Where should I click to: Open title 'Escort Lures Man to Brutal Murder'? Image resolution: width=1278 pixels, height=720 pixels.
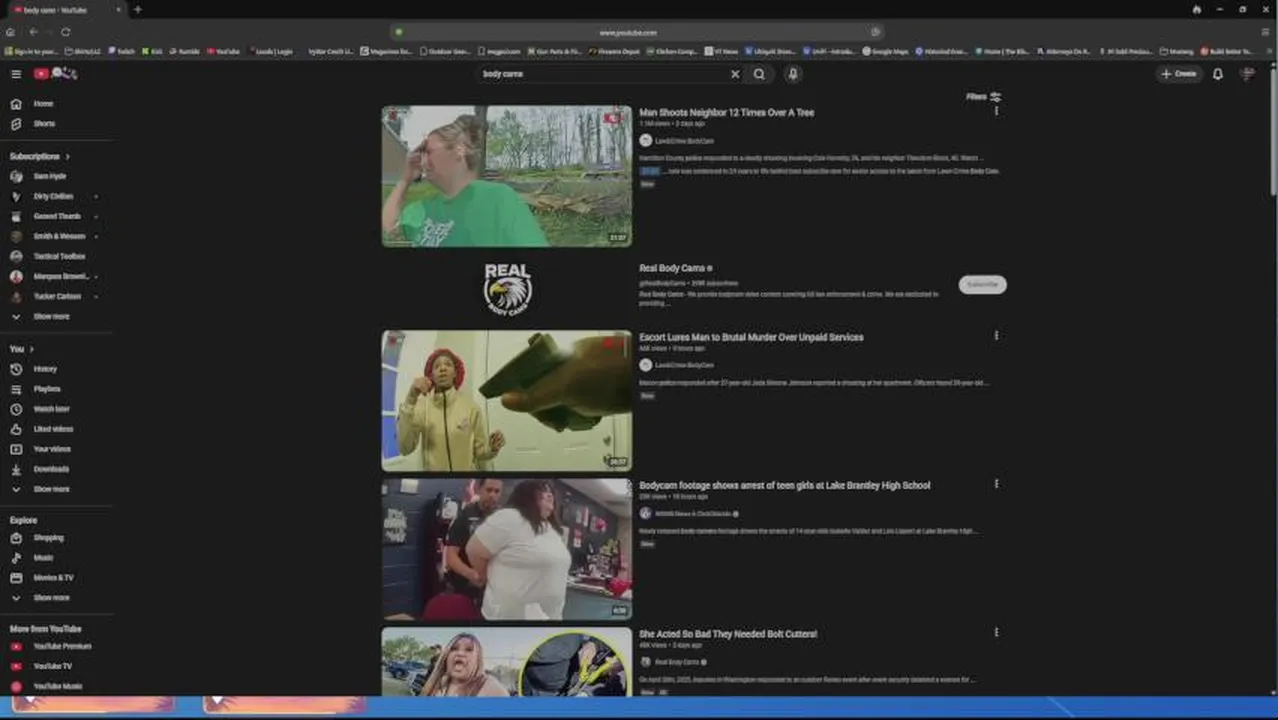751,337
